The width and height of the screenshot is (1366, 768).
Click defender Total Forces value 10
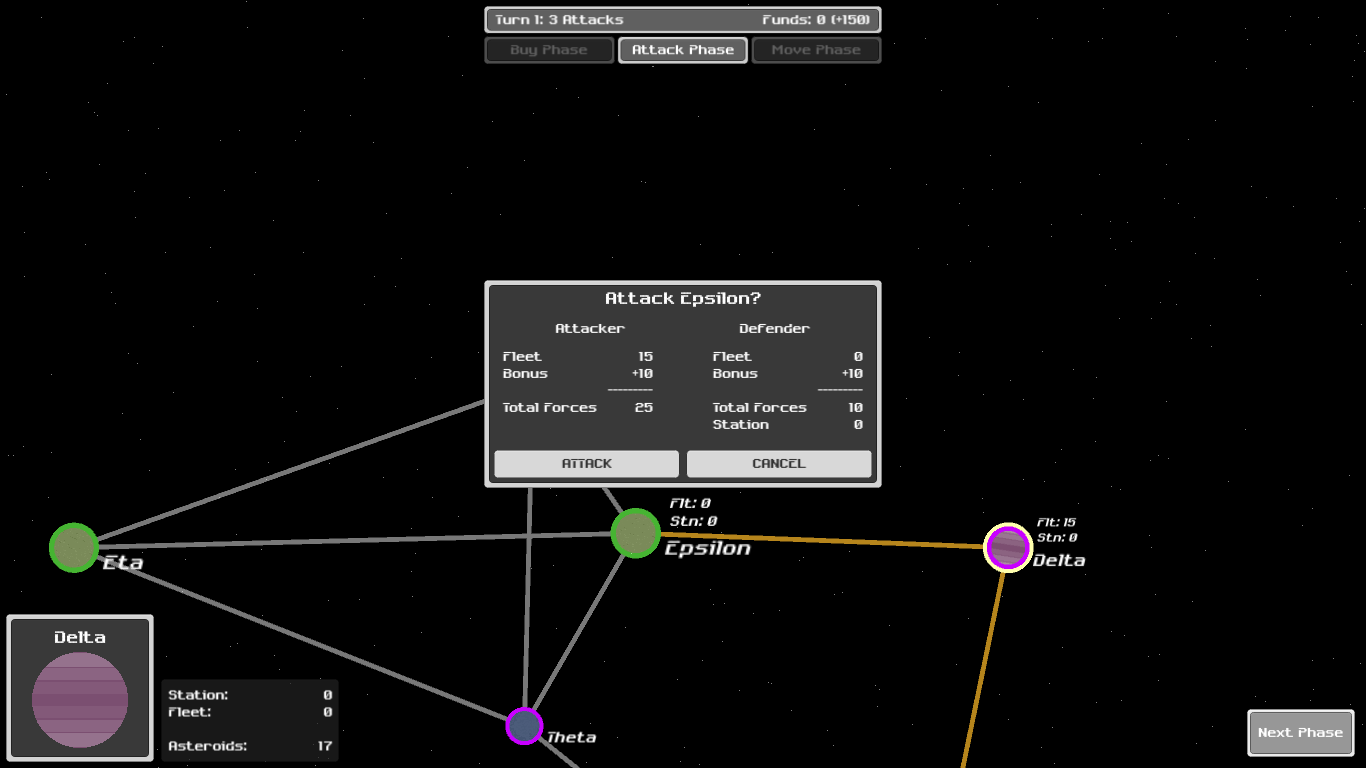coord(855,408)
